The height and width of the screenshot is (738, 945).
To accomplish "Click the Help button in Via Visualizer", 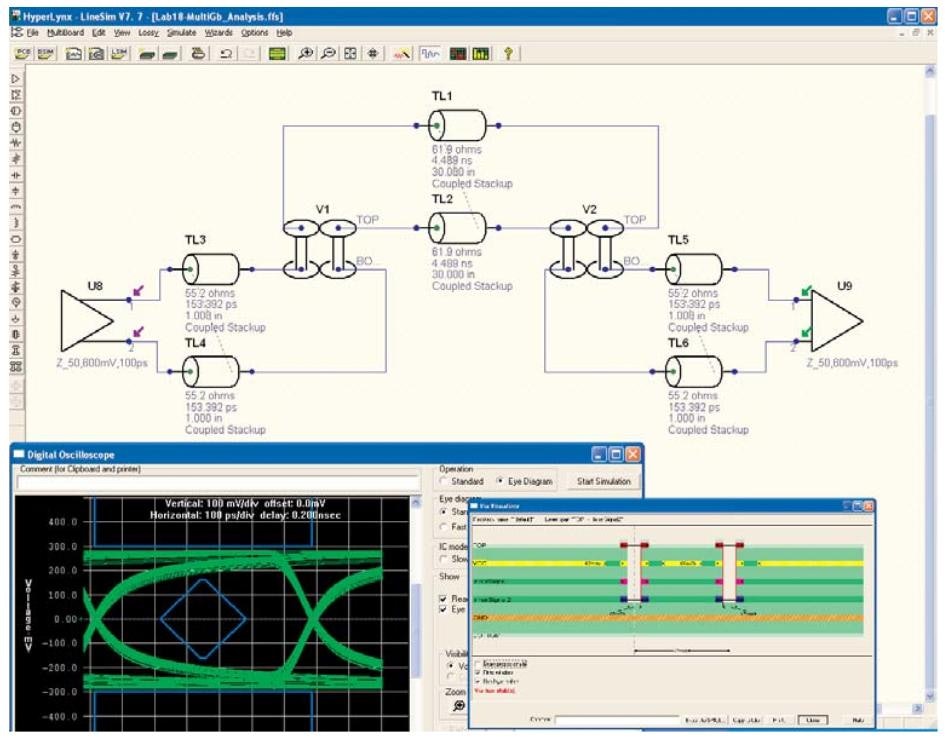I will coord(858,720).
